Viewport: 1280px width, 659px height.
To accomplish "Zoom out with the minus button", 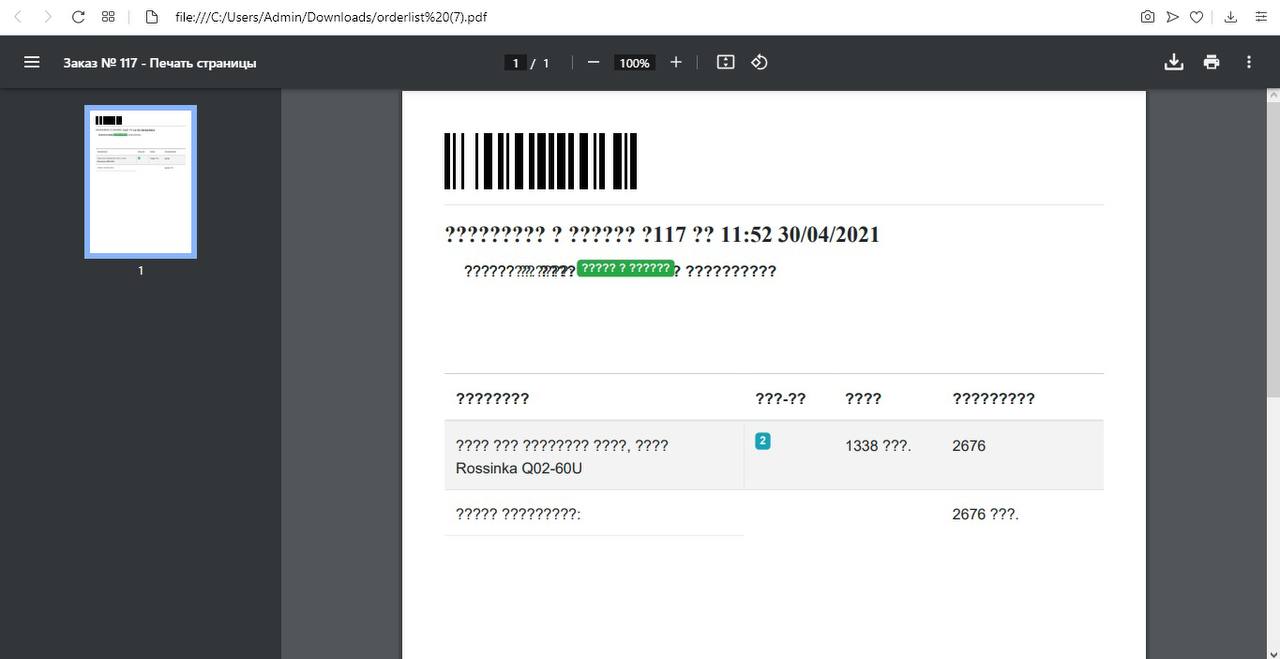I will [x=593, y=62].
